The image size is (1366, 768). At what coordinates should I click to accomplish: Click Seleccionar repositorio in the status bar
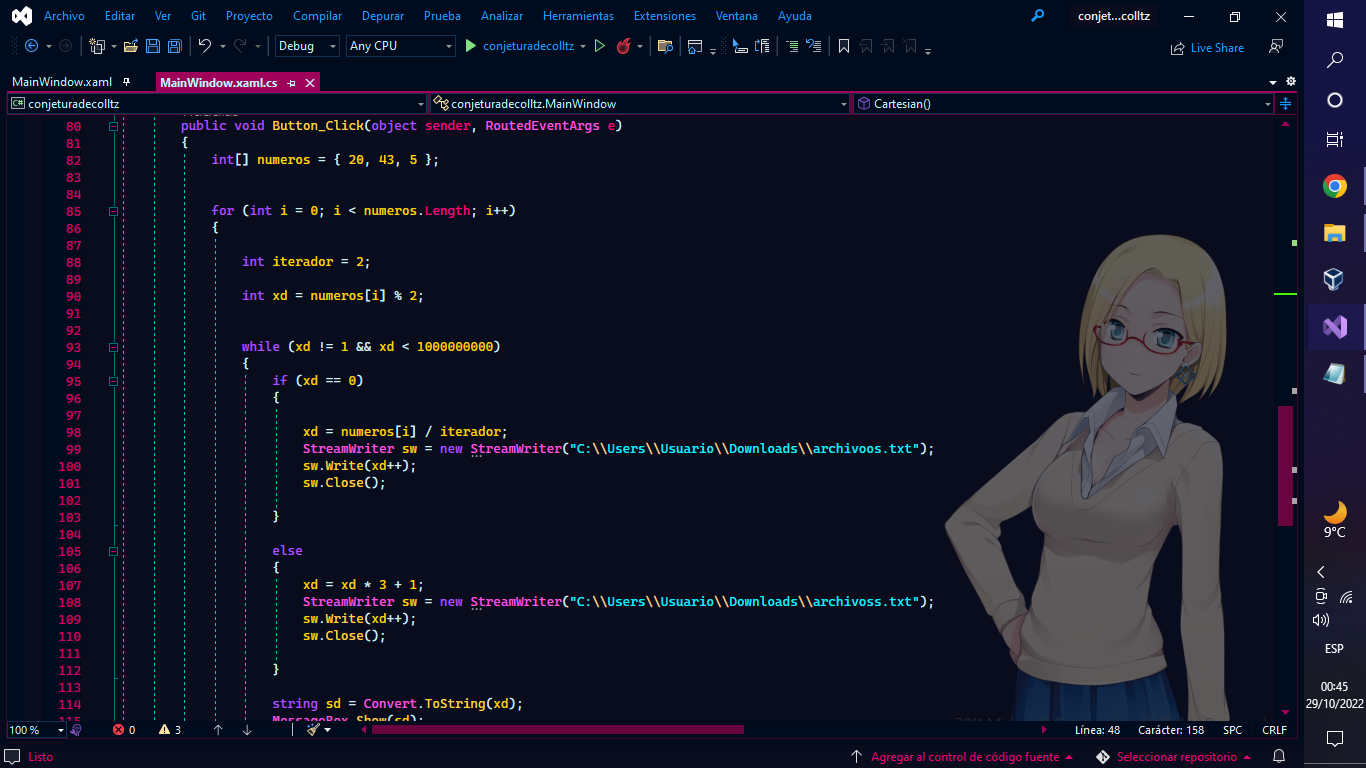click(x=1176, y=757)
